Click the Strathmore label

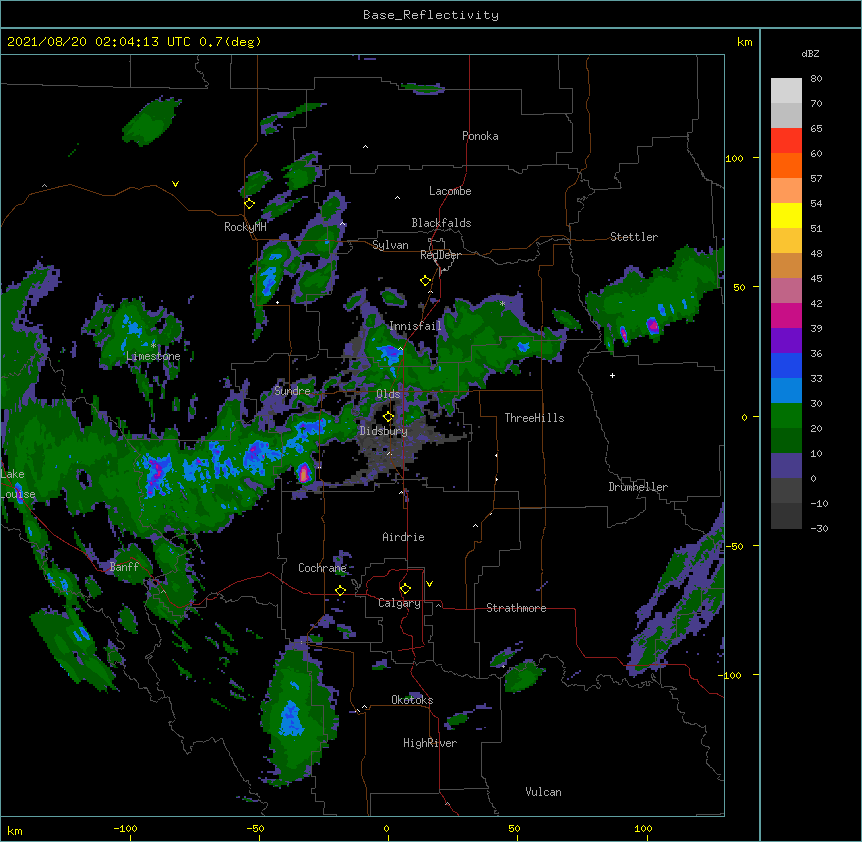point(516,608)
